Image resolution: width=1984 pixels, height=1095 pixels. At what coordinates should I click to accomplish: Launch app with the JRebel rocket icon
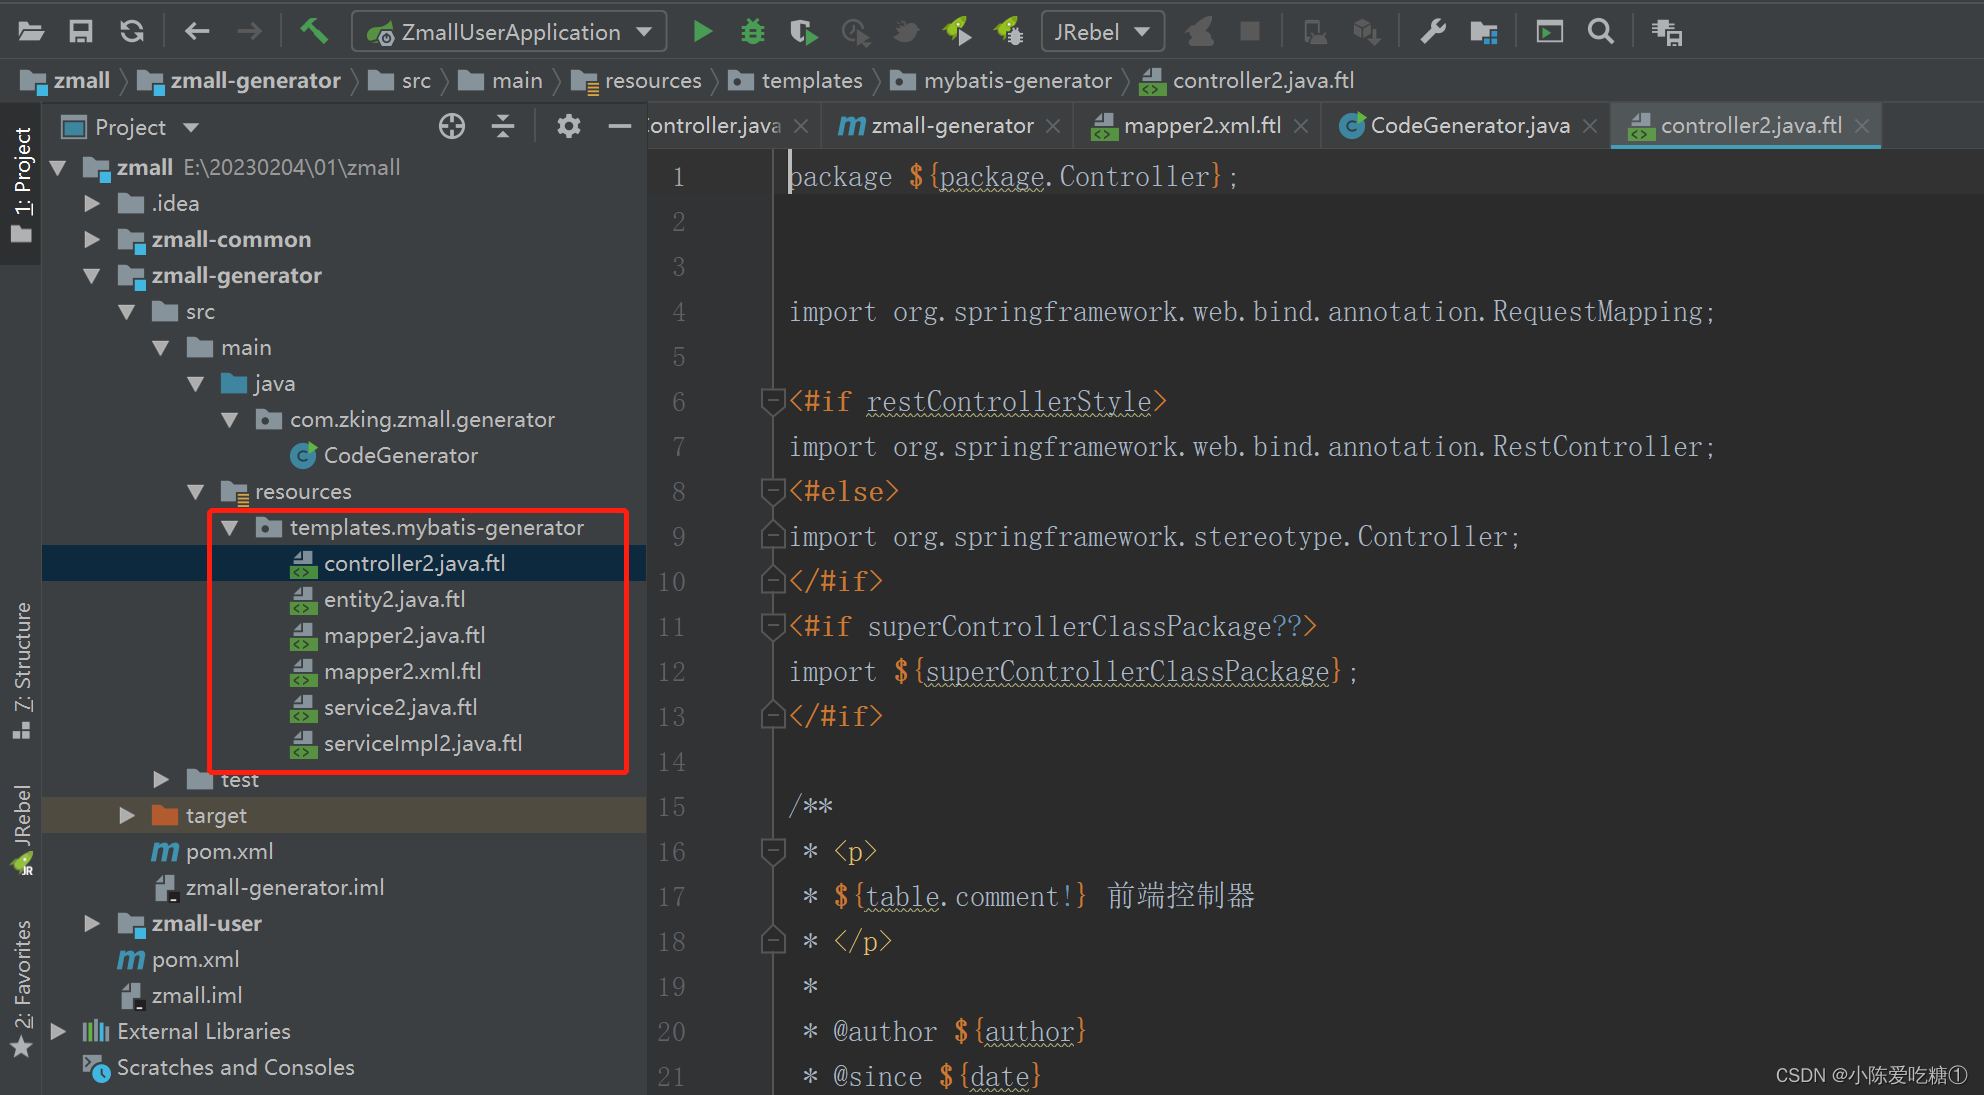pyautogui.click(x=958, y=31)
